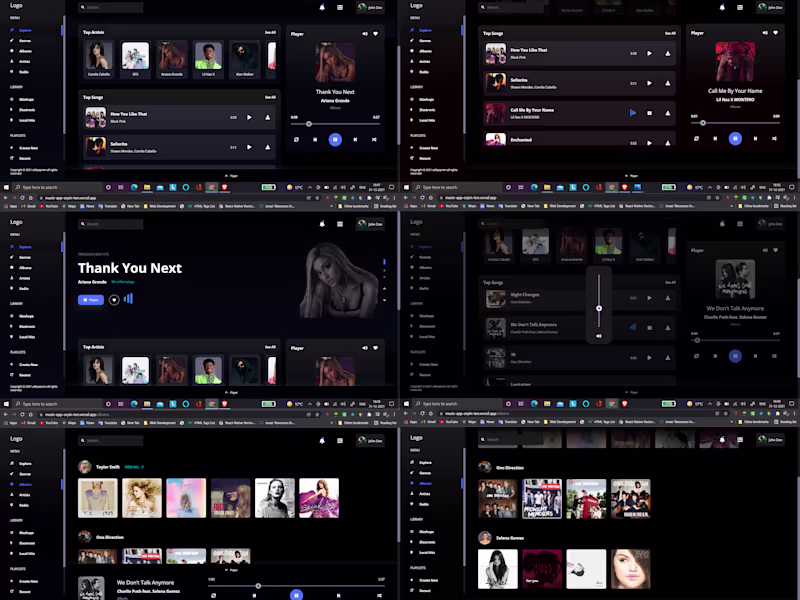800x600 pixels.
Task: Play the song titled 18 by One Direction
Action: coord(649,358)
